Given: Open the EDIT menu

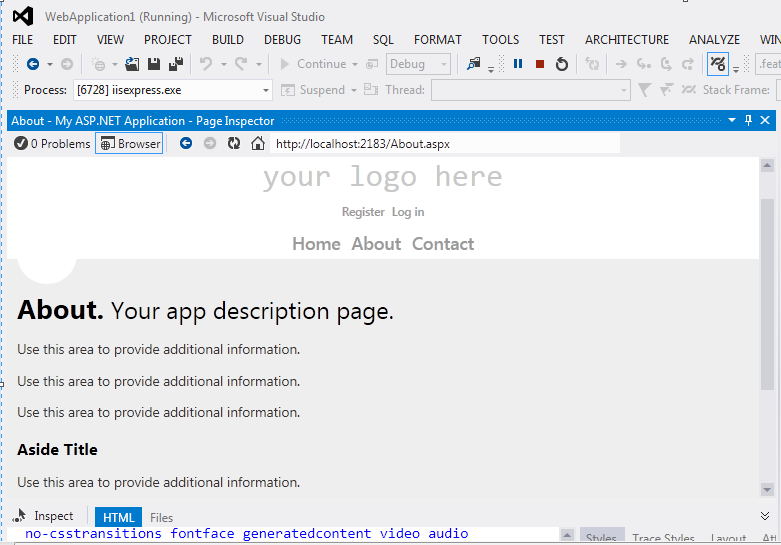Looking at the screenshot, I should pos(65,40).
